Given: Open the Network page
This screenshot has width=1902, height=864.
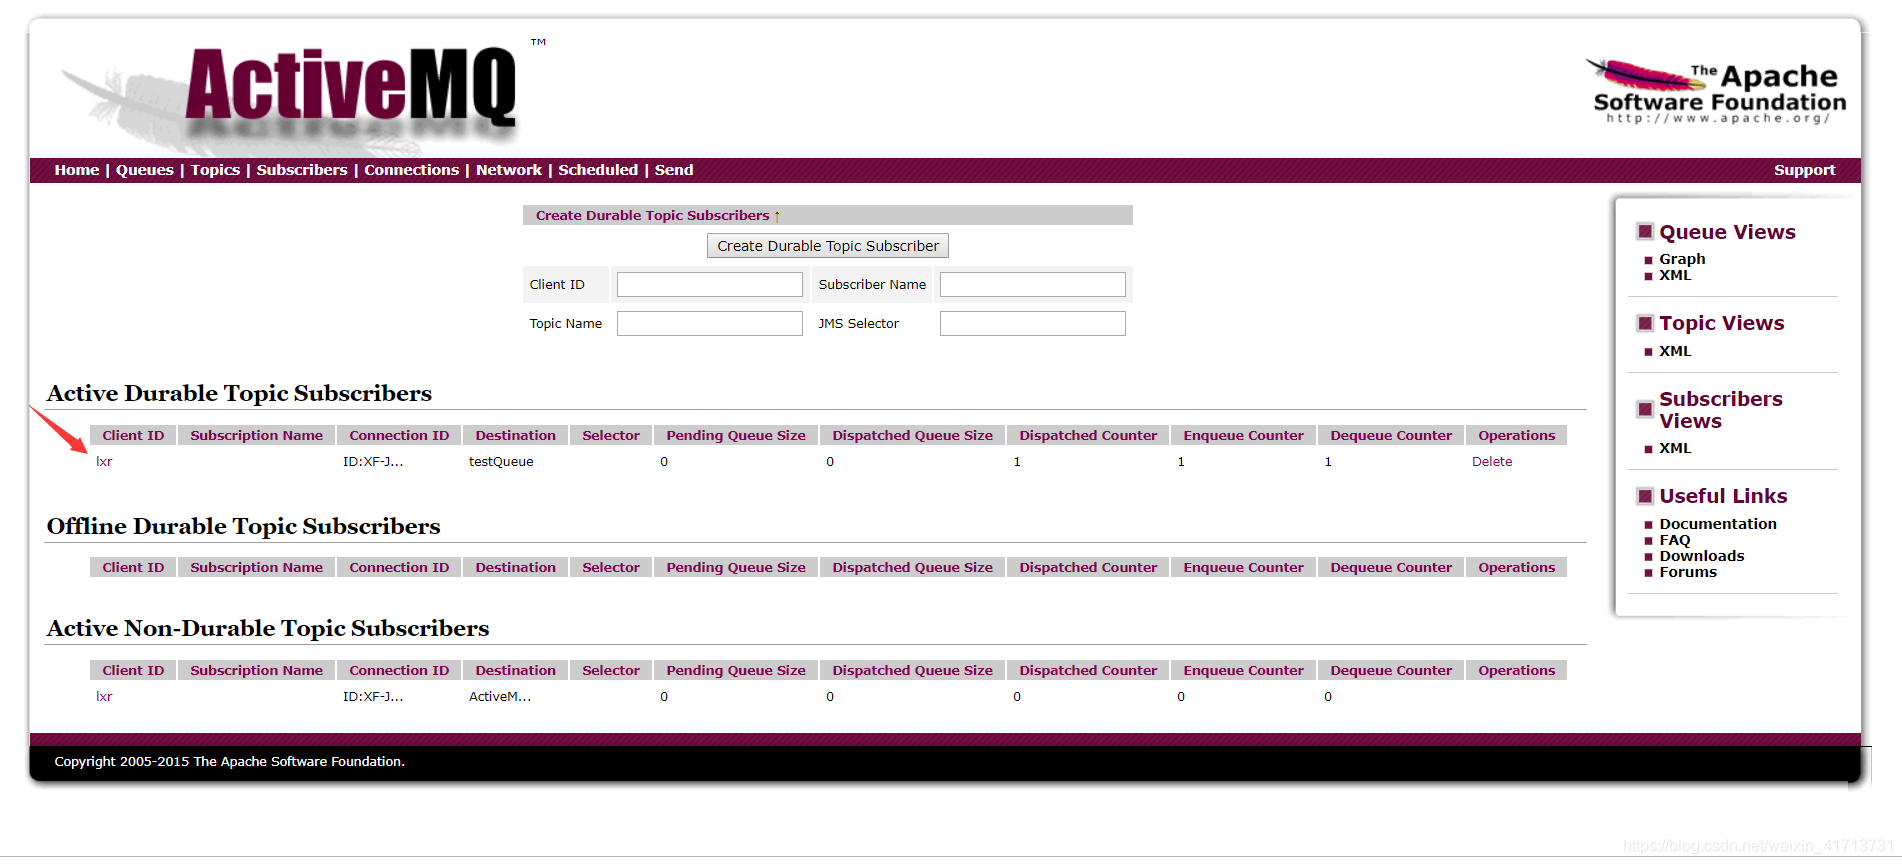Looking at the screenshot, I should (x=509, y=170).
